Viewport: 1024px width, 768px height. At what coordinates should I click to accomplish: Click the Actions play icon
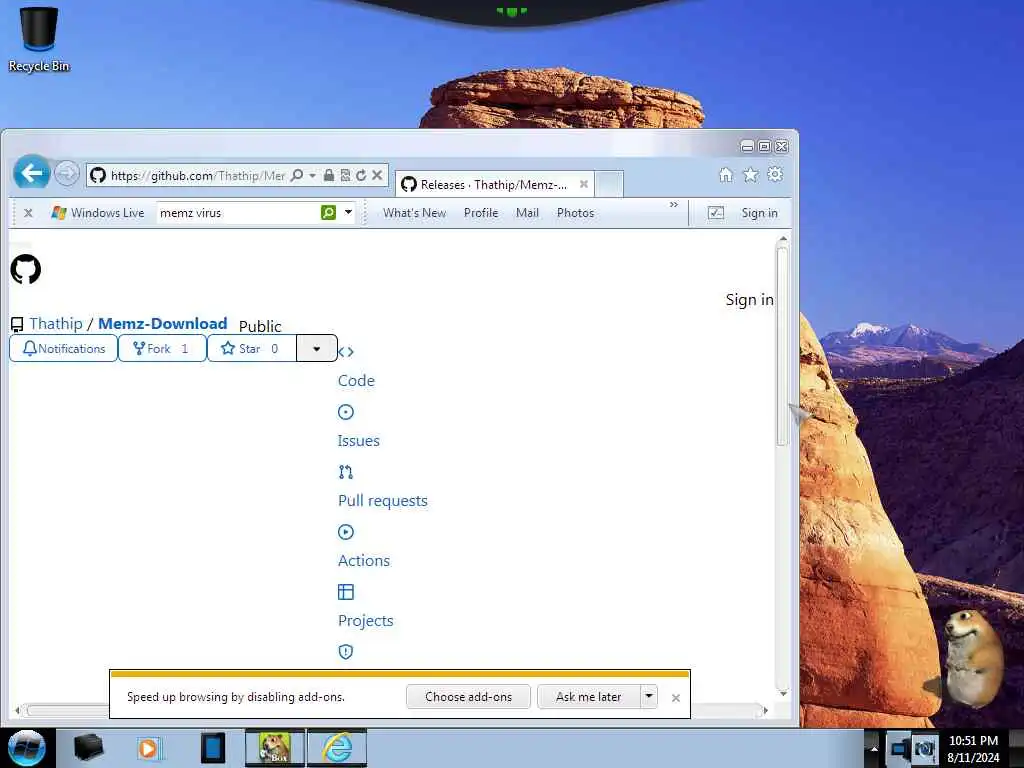(x=345, y=532)
